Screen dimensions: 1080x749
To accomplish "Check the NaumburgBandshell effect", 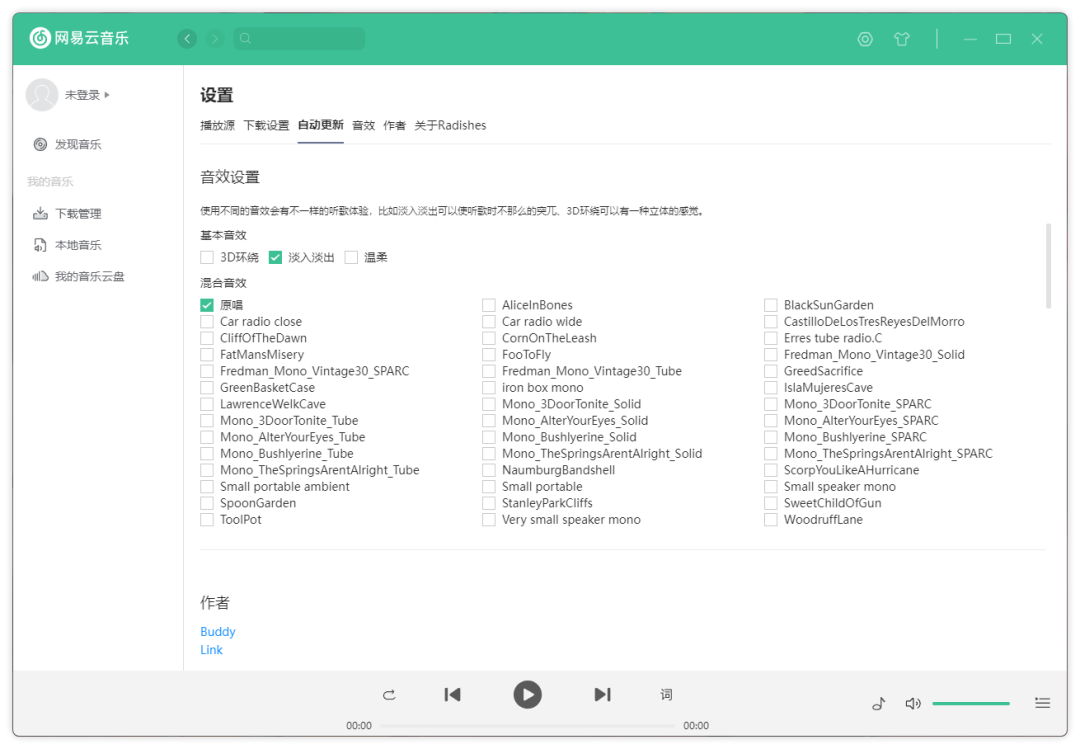I will (489, 471).
